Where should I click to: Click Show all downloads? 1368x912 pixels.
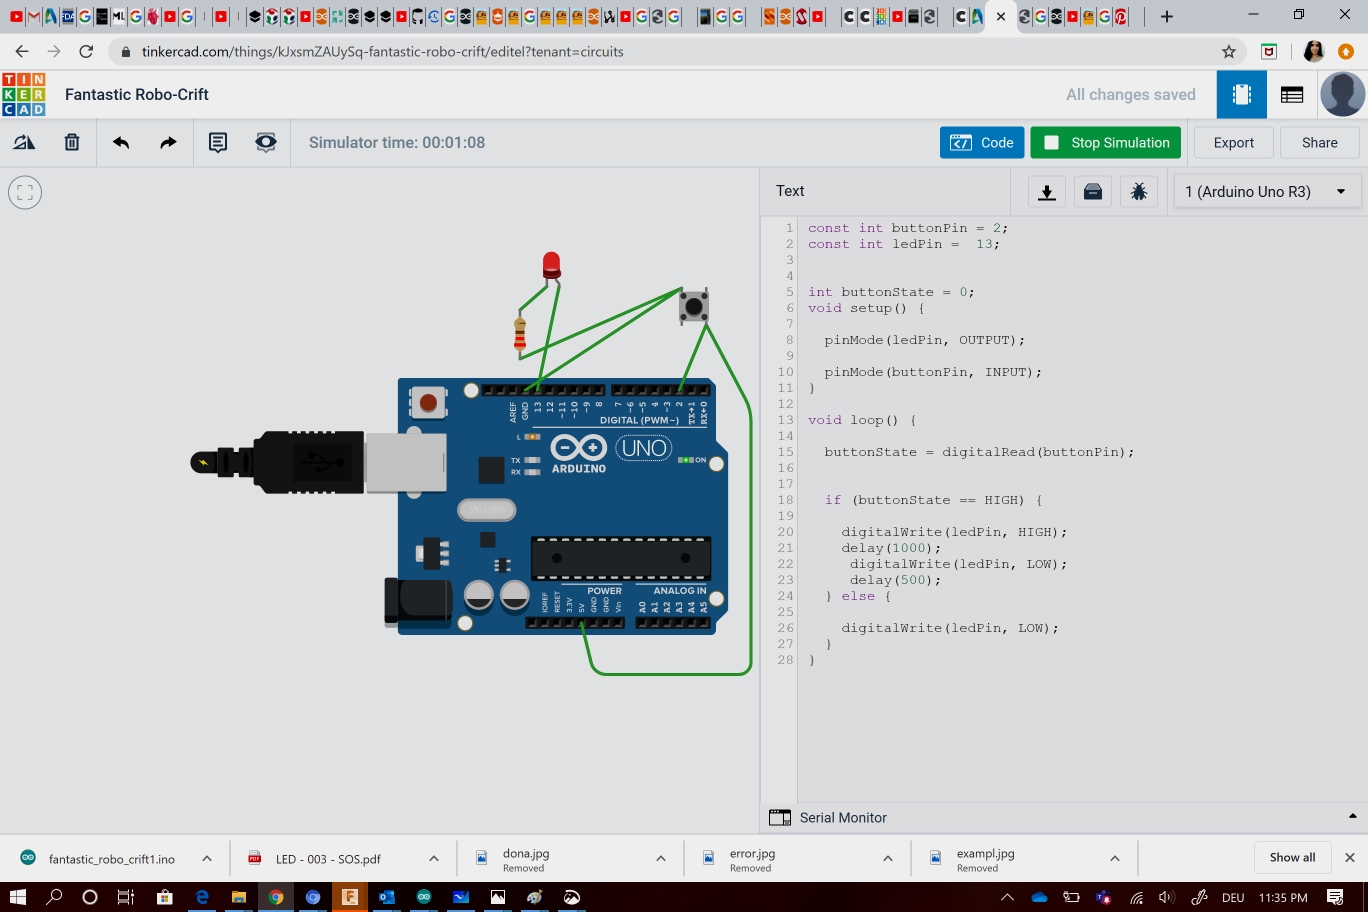click(x=1292, y=857)
